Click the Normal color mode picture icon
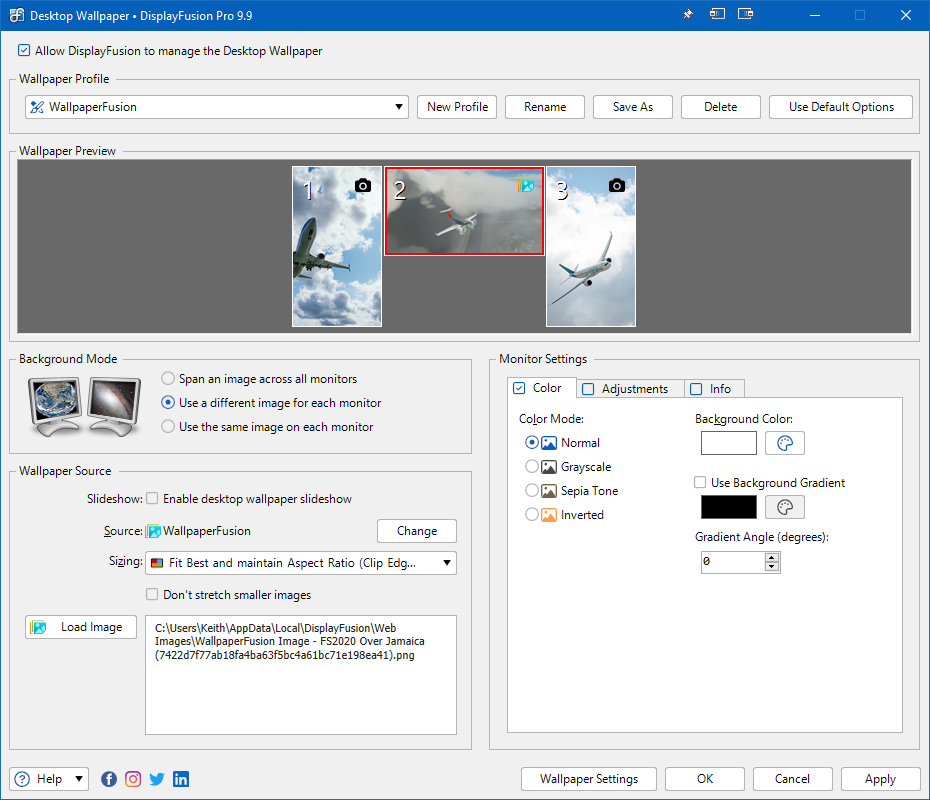The image size is (930, 800). [549, 443]
